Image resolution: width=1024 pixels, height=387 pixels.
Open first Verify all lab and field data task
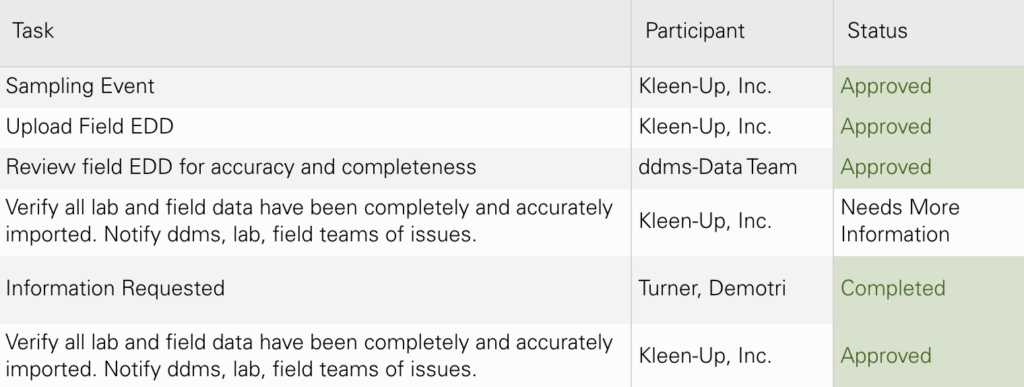click(x=309, y=221)
